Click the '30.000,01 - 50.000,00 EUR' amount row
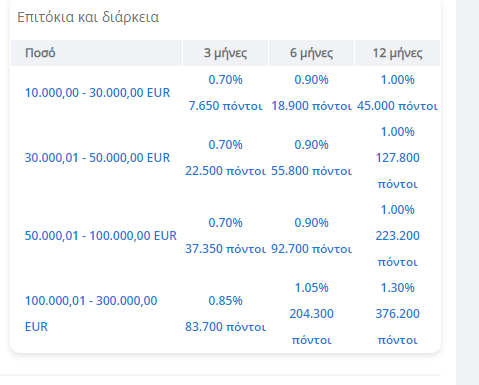 pyautogui.click(x=97, y=158)
